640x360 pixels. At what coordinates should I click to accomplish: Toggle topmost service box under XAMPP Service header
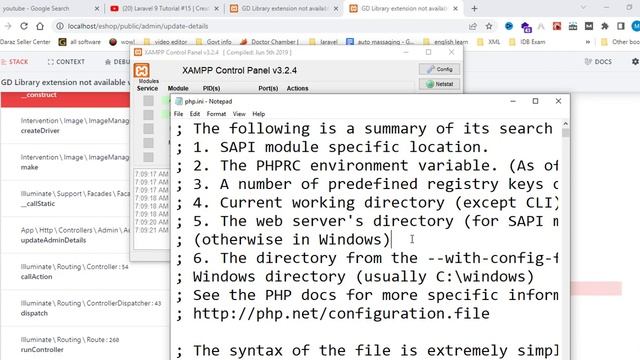tap(148, 100)
